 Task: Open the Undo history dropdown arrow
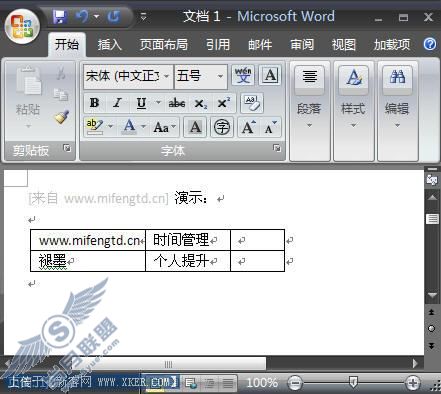click(96, 16)
